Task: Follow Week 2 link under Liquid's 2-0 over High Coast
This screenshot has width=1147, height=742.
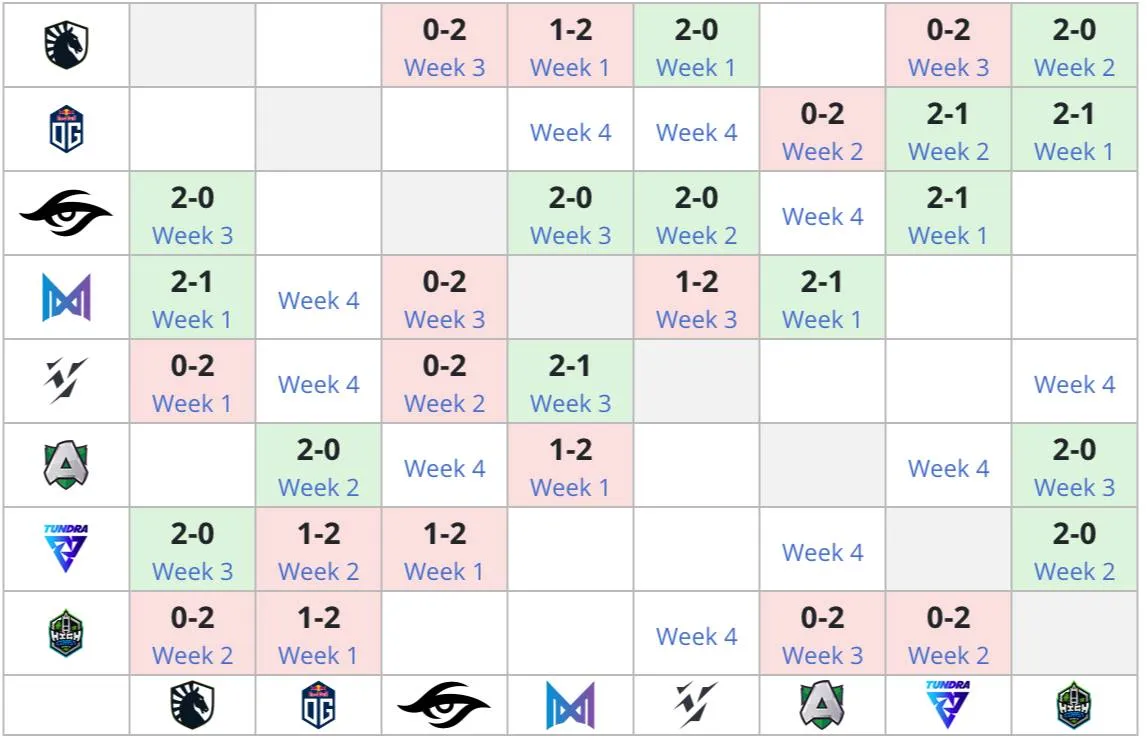Action: click(1074, 67)
